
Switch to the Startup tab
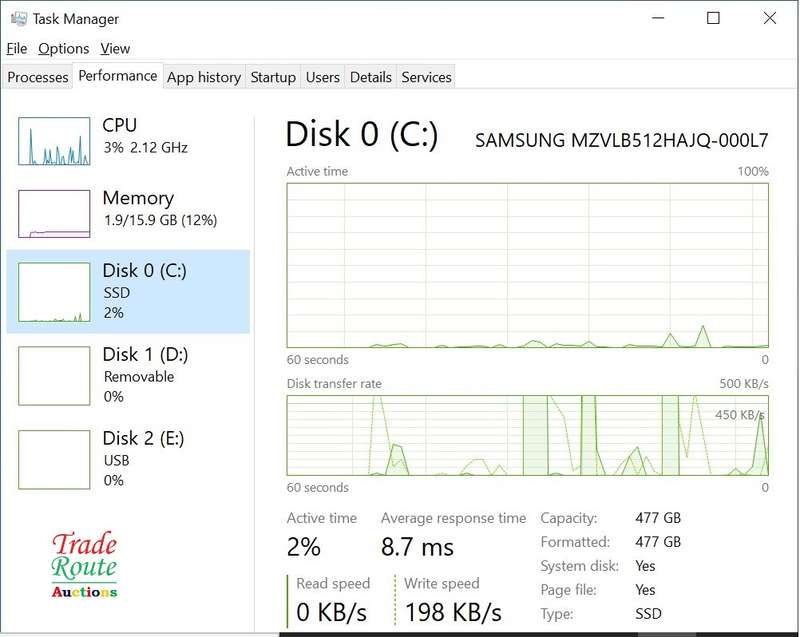tap(273, 77)
